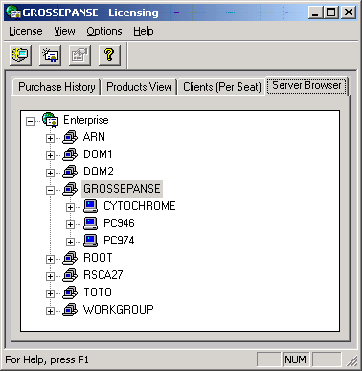Select the DOM1 tree label
The width and height of the screenshot is (362, 371).
coord(98,154)
